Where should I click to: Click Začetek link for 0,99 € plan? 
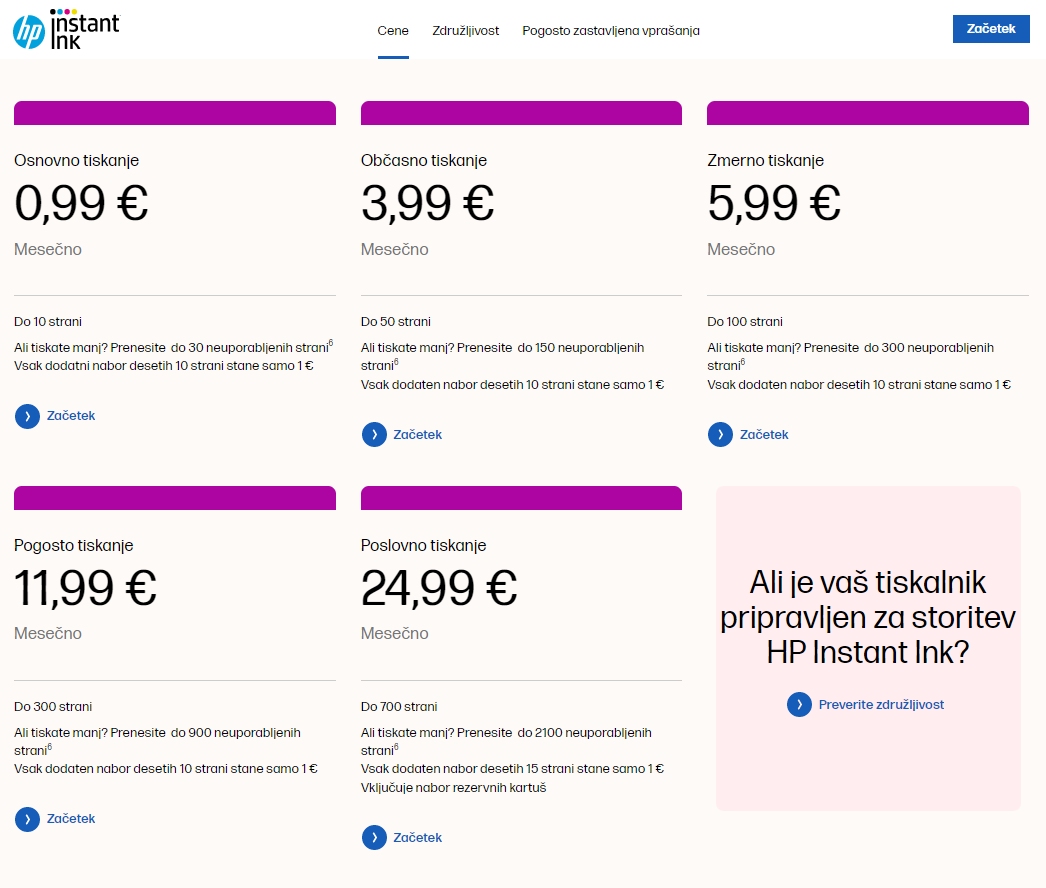point(71,416)
